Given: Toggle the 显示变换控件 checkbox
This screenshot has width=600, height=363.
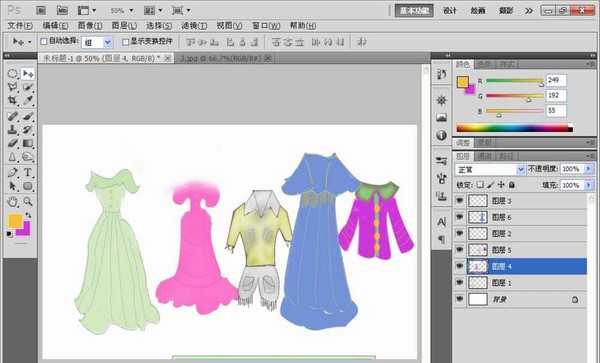Looking at the screenshot, I should [x=125, y=42].
